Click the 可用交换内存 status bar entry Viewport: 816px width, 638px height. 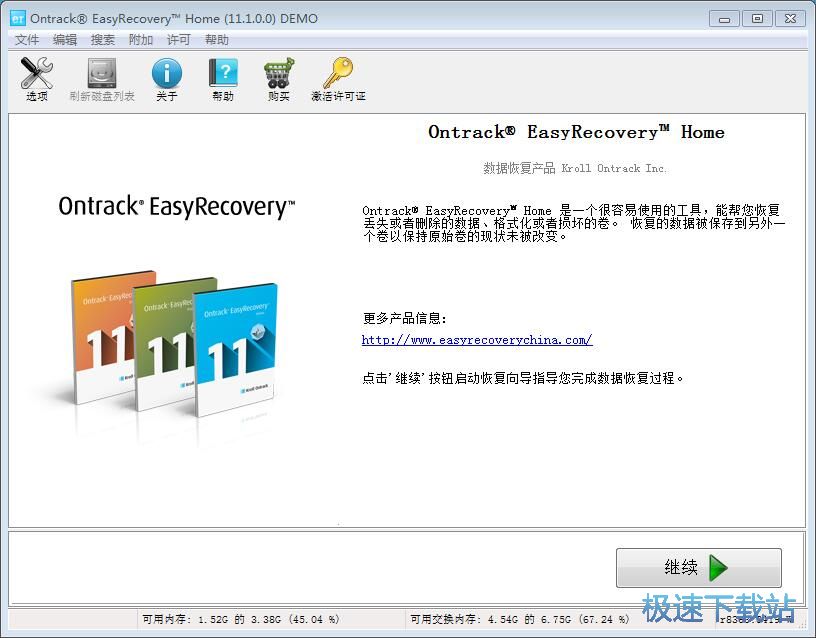click(519, 619)
